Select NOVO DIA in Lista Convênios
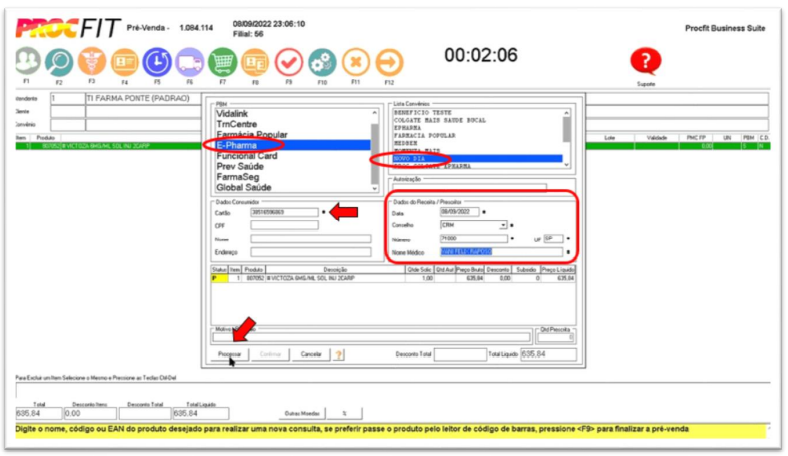This screenshot has width=788, height=456. click(x=477, y=158)
